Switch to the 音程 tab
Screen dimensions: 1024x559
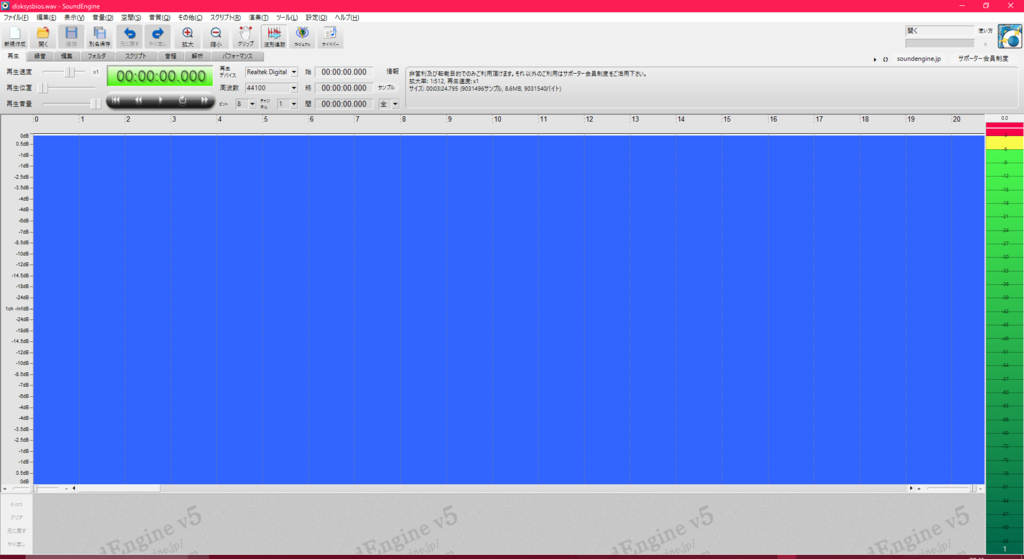(x=170, y=56)
